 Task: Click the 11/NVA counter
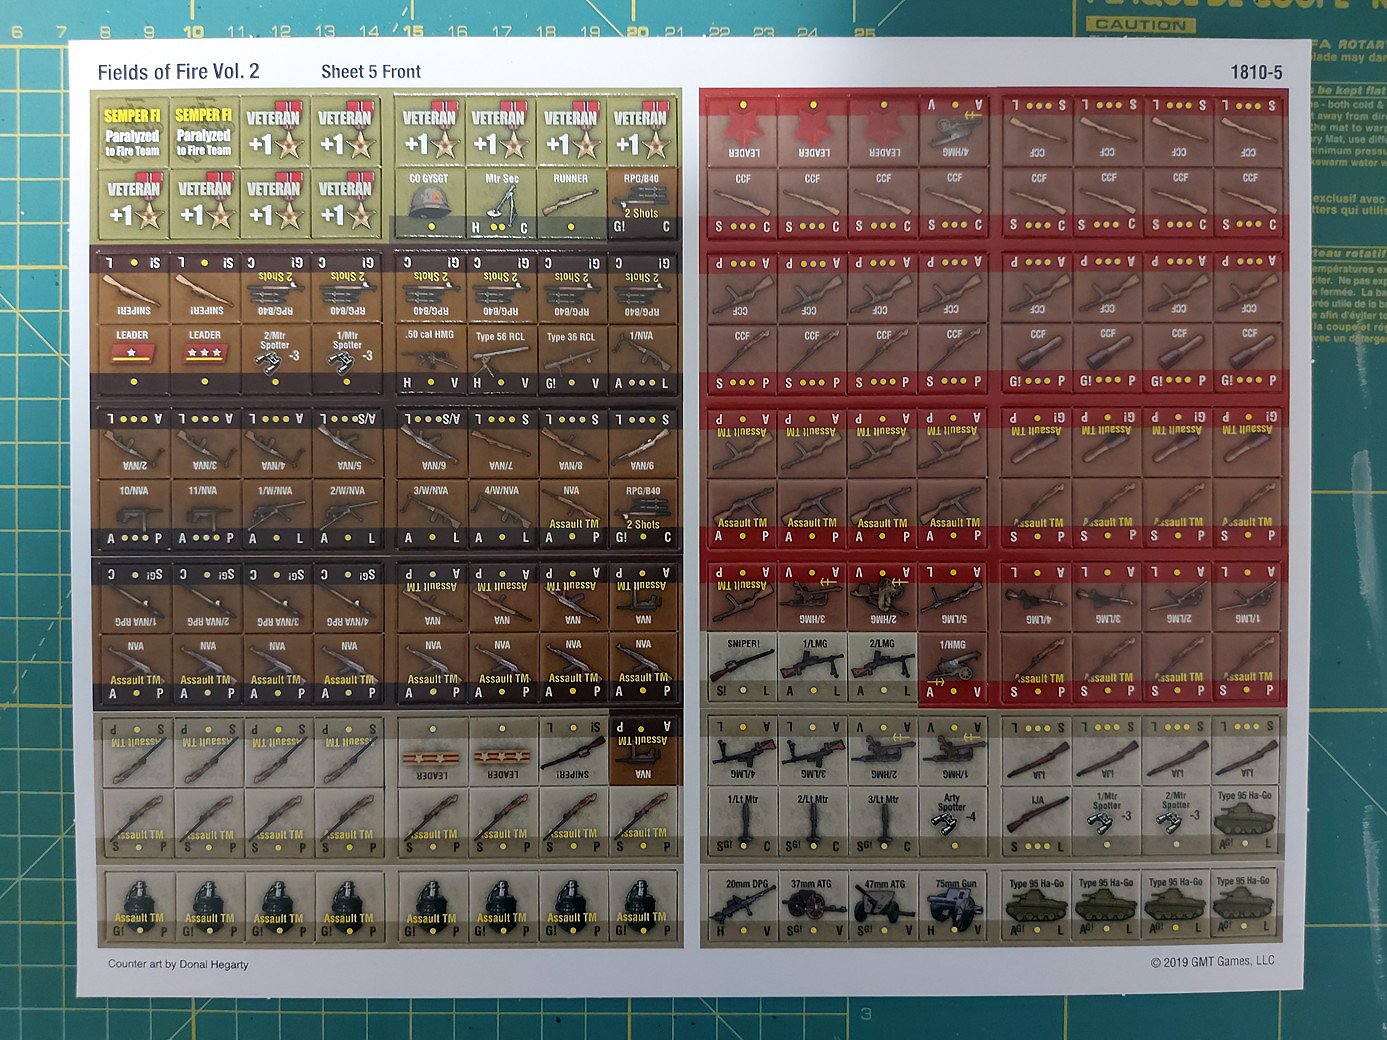coord(204,515)
